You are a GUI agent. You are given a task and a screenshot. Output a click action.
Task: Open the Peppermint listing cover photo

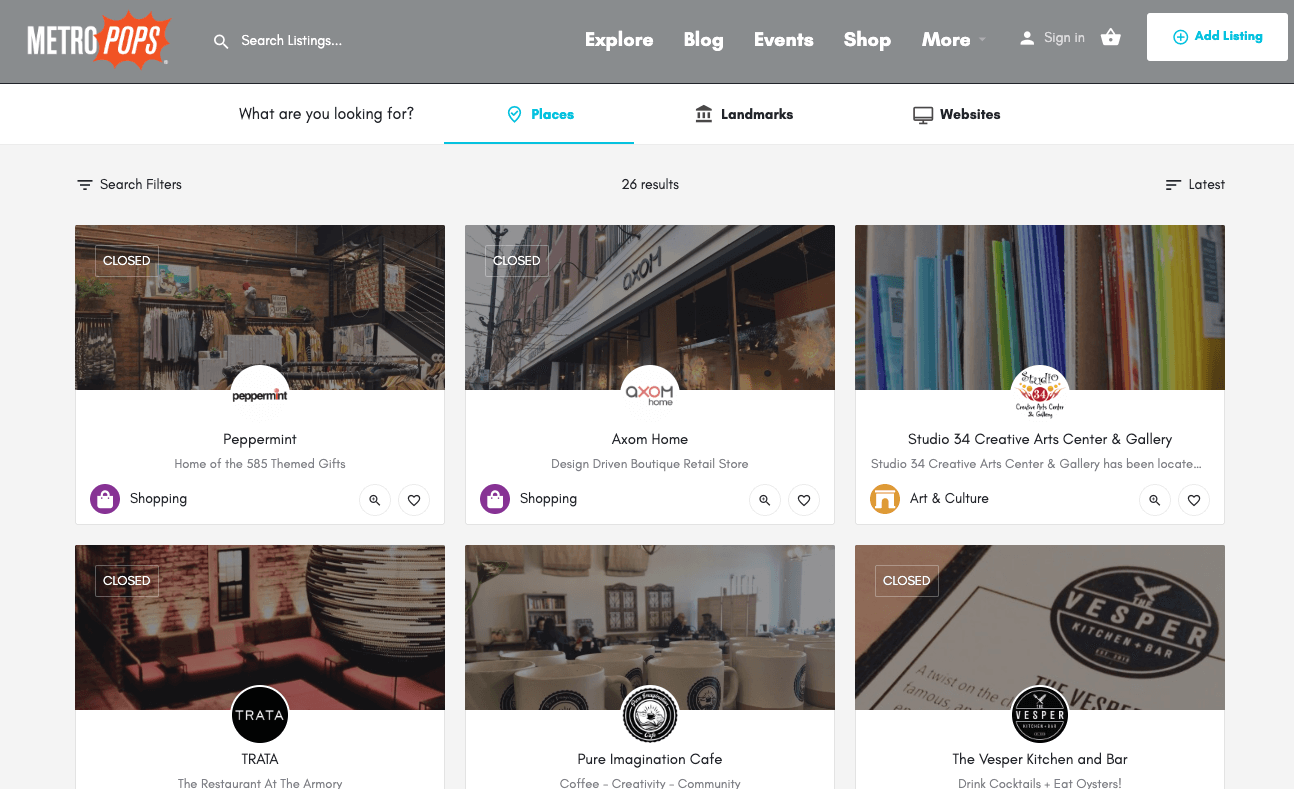tap(260, 307)
